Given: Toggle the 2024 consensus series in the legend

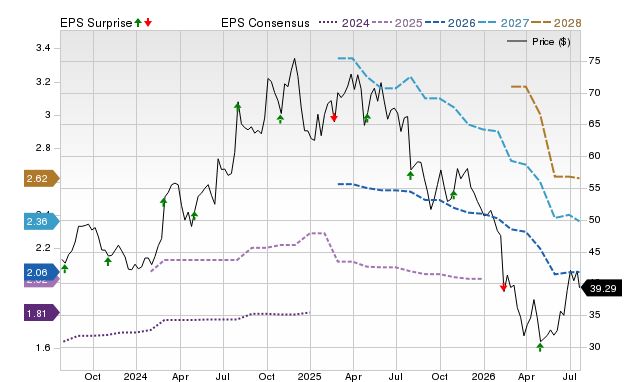Looking at the screenshot, I should pos(344,23).
